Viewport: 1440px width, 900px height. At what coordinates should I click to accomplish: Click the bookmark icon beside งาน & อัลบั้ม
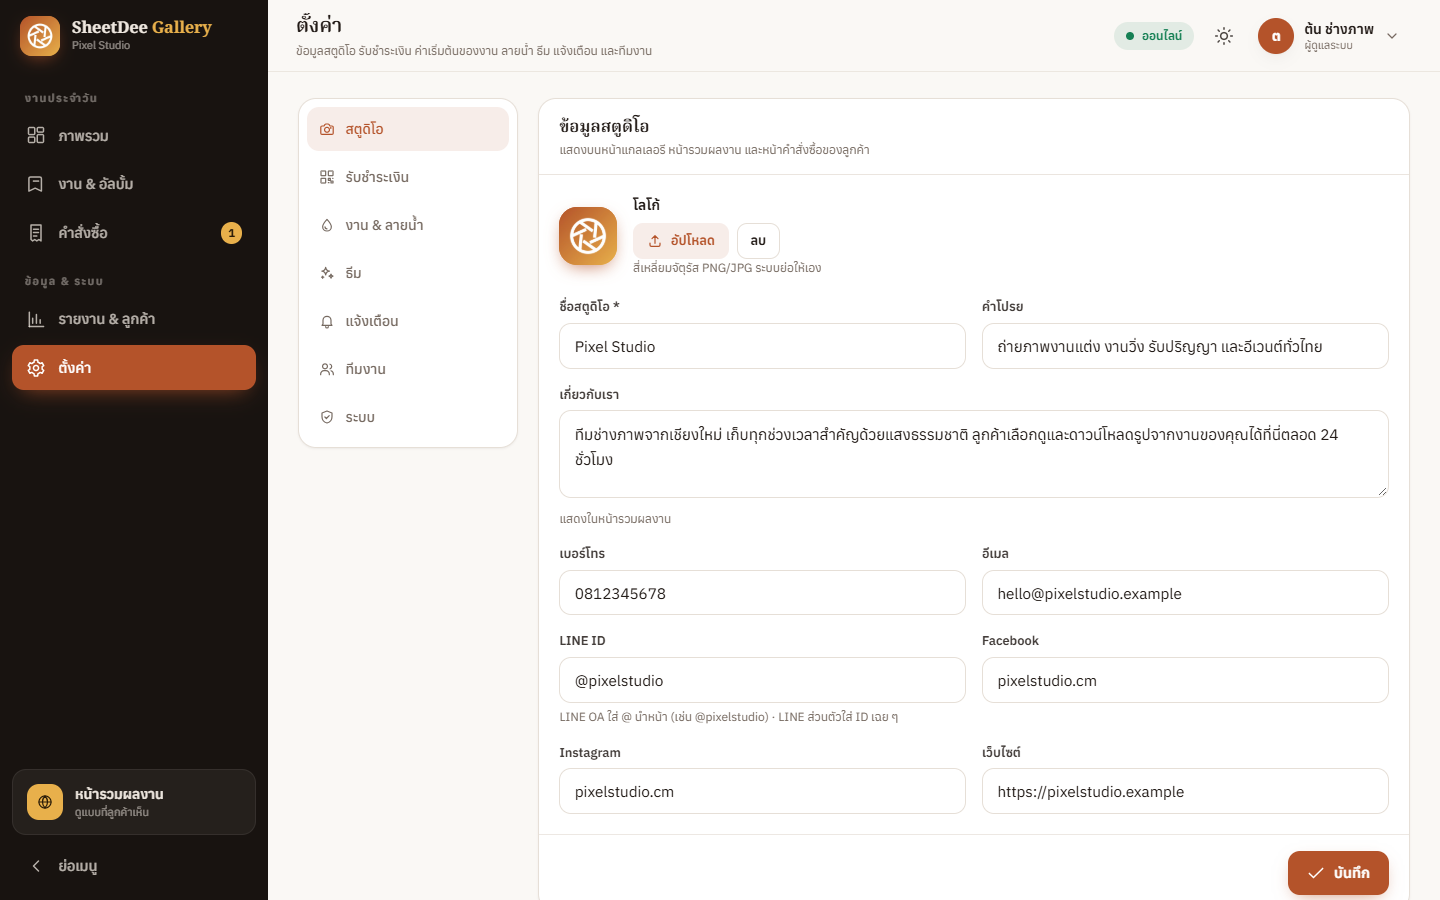pyautogui.click(x=36, y=184)
